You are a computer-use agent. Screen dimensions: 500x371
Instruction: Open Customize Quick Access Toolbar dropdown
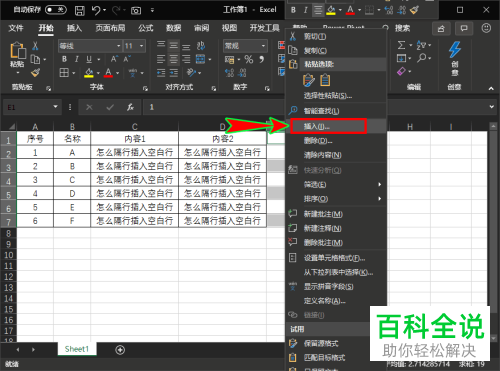152,10
